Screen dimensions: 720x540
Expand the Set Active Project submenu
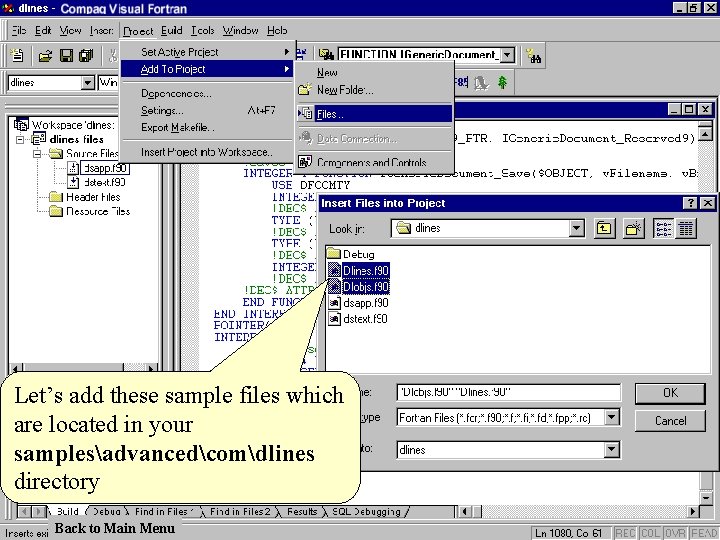207,52
